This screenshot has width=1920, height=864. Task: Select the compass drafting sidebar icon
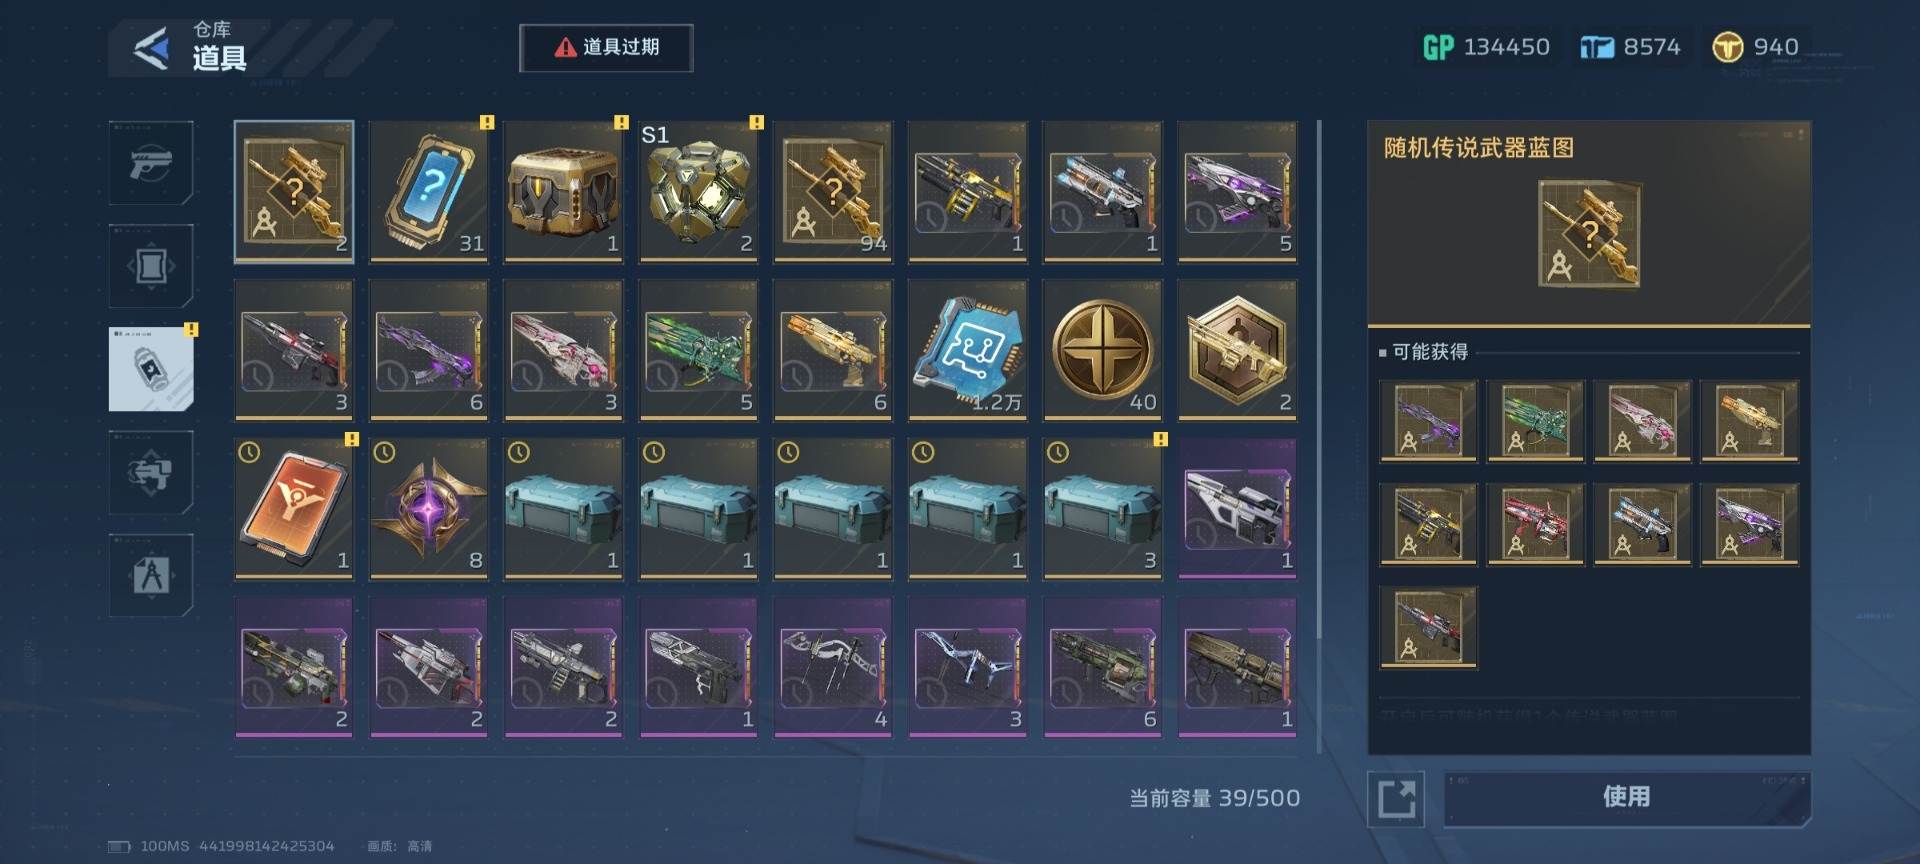click(151, 575)
